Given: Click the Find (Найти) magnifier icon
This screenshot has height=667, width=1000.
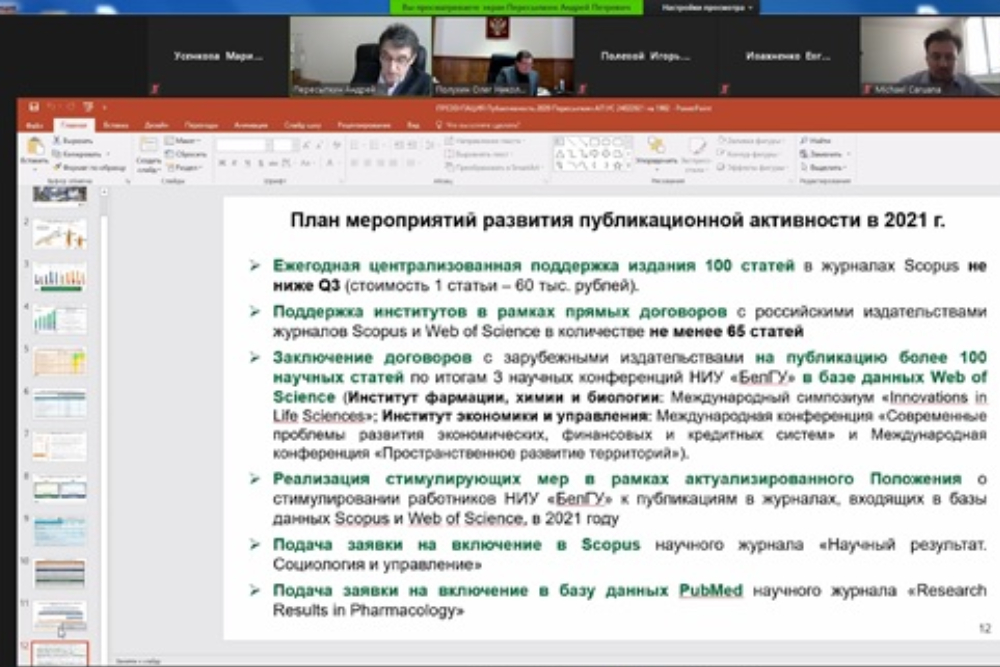Looking at the screenshot, I should (817, 141).
